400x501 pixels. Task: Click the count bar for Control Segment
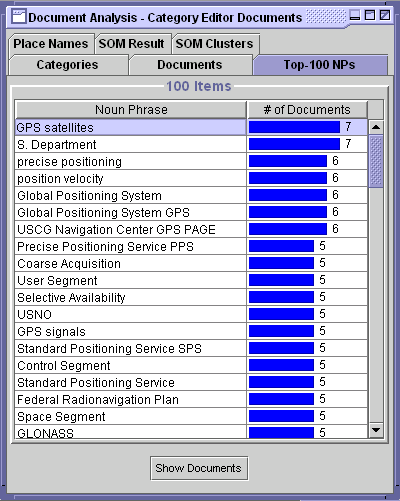pyautogui.click(x=281, y=365)
